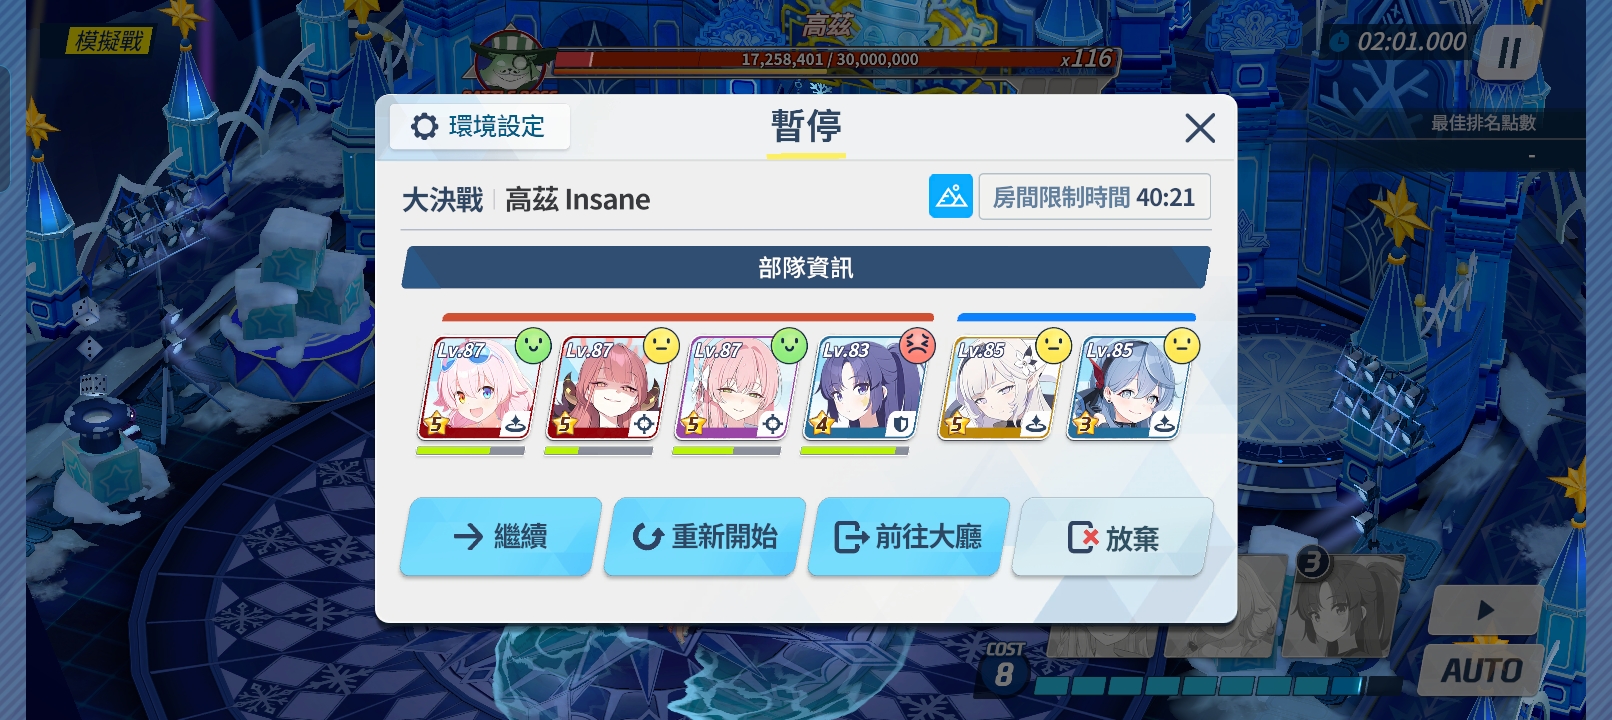
Task: Click the blue mountain terrain icon
Action: click(950, 196)
